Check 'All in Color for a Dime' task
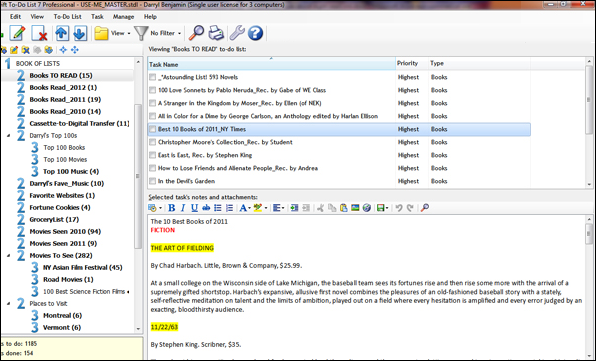 pos(152,116)
